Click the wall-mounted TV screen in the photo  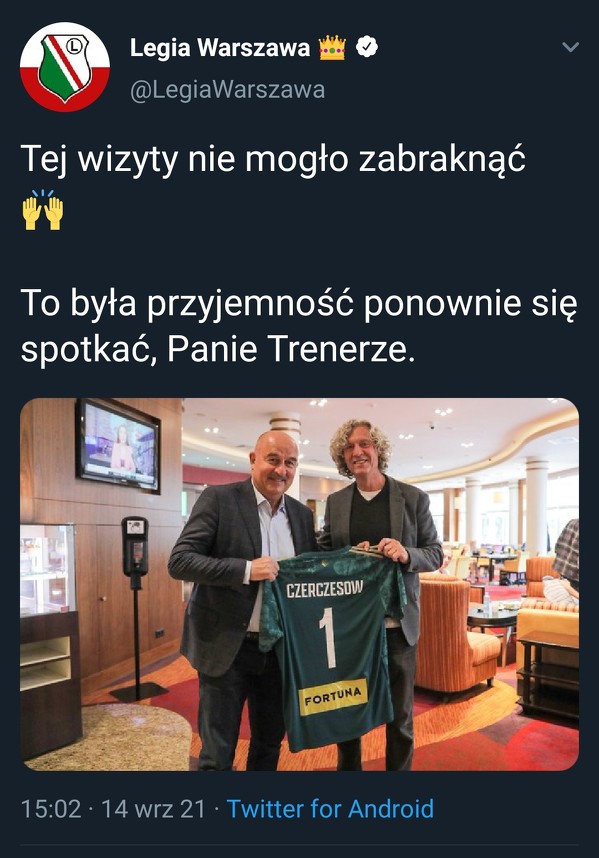point(118,446)
